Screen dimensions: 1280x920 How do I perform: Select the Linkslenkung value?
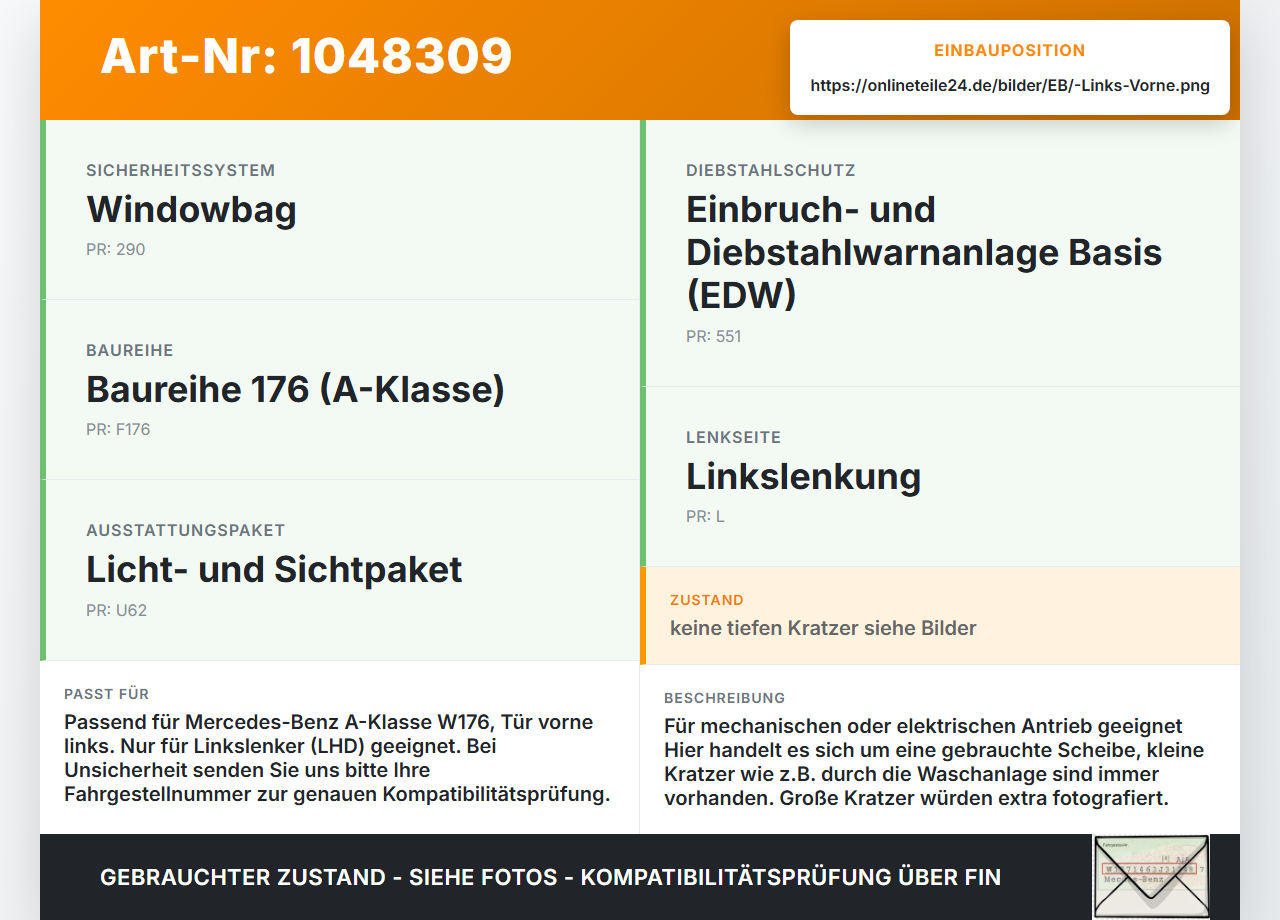point(803,477)
